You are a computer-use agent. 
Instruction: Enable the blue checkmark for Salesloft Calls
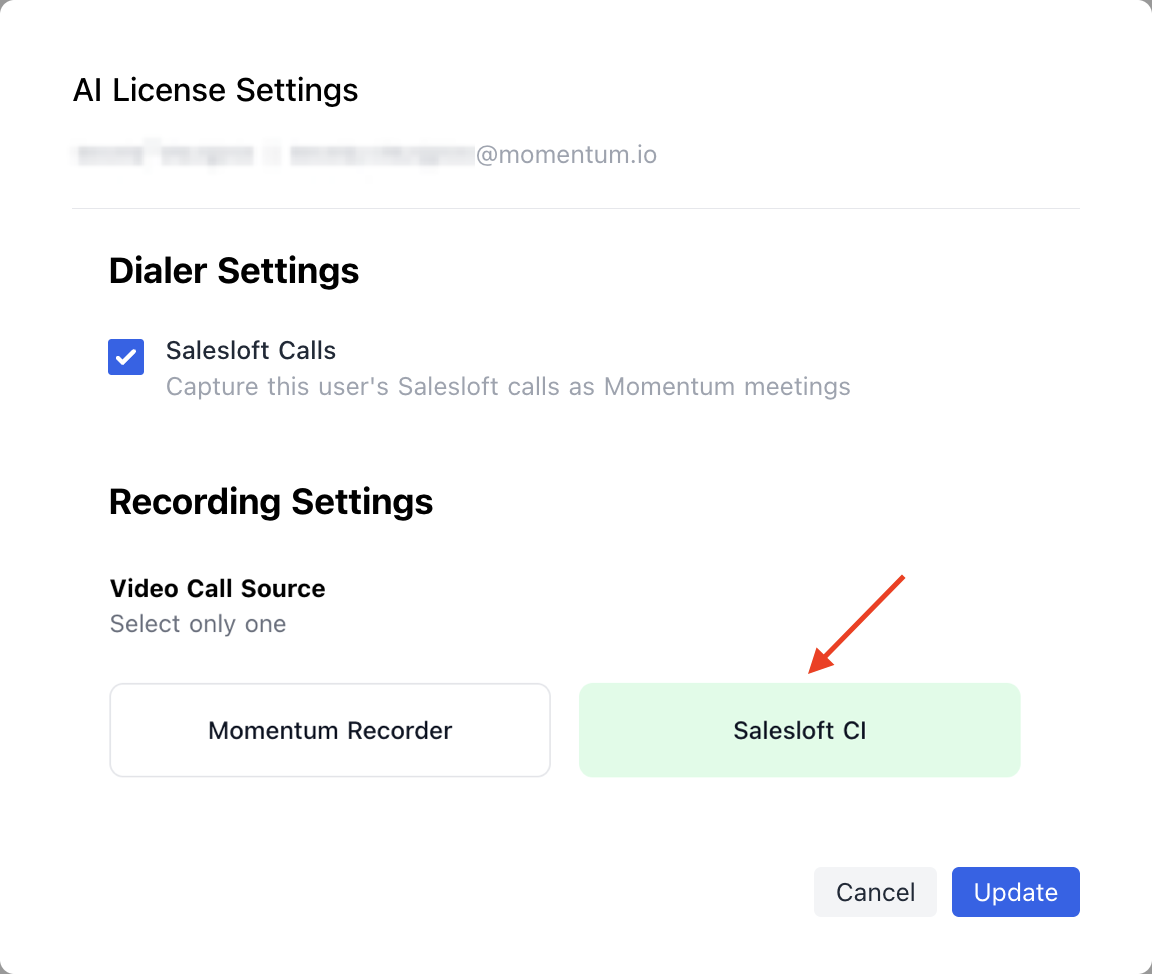click(126, 357)
